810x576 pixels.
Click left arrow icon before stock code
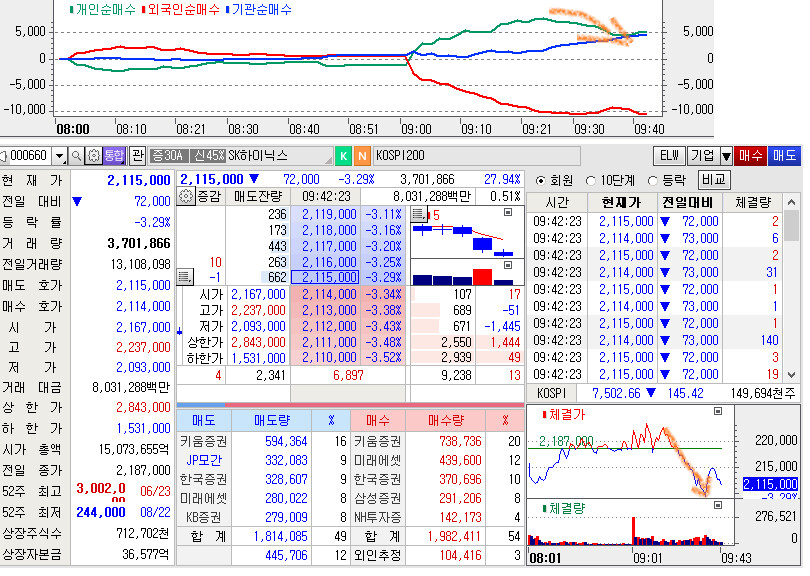point(3,155)
